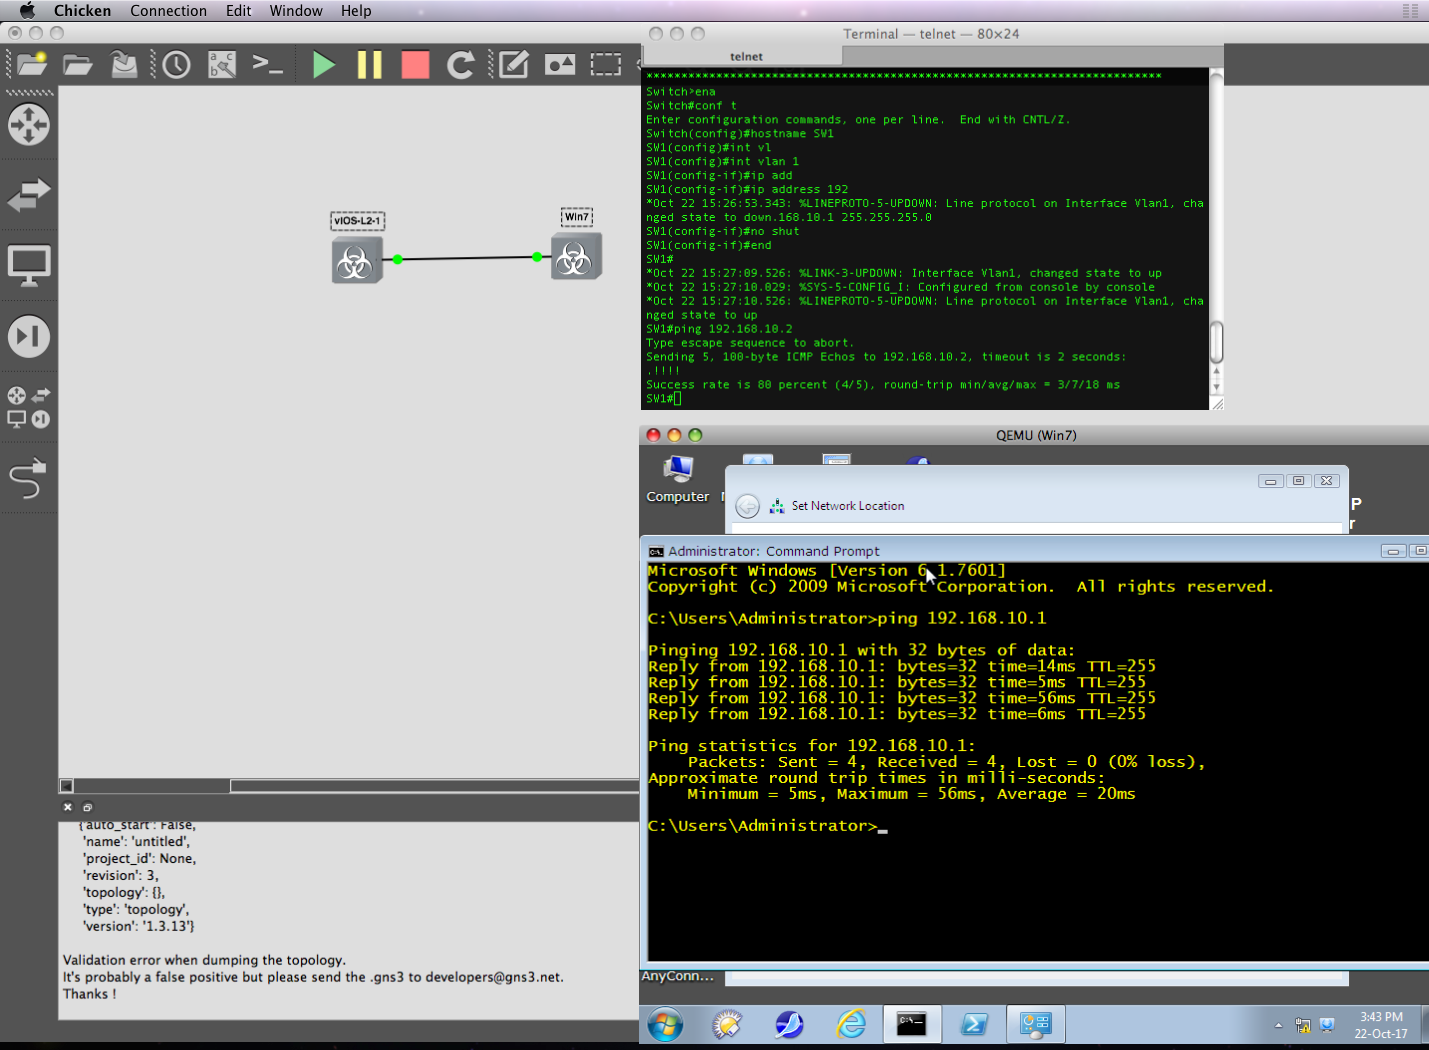Select the vIOS-L2-1 switch node

tap(356, 260)
